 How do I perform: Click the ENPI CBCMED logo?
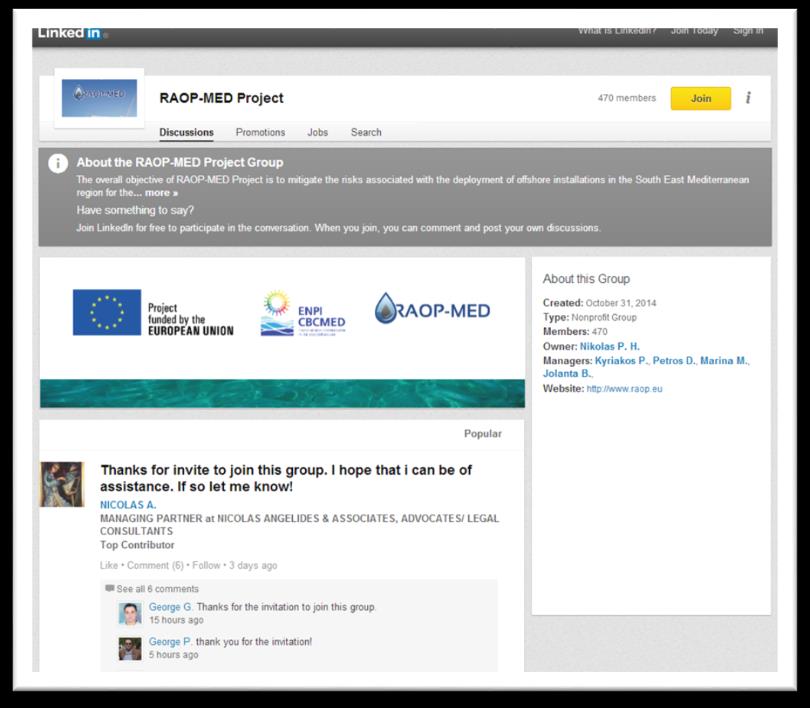tap(303, 313)
